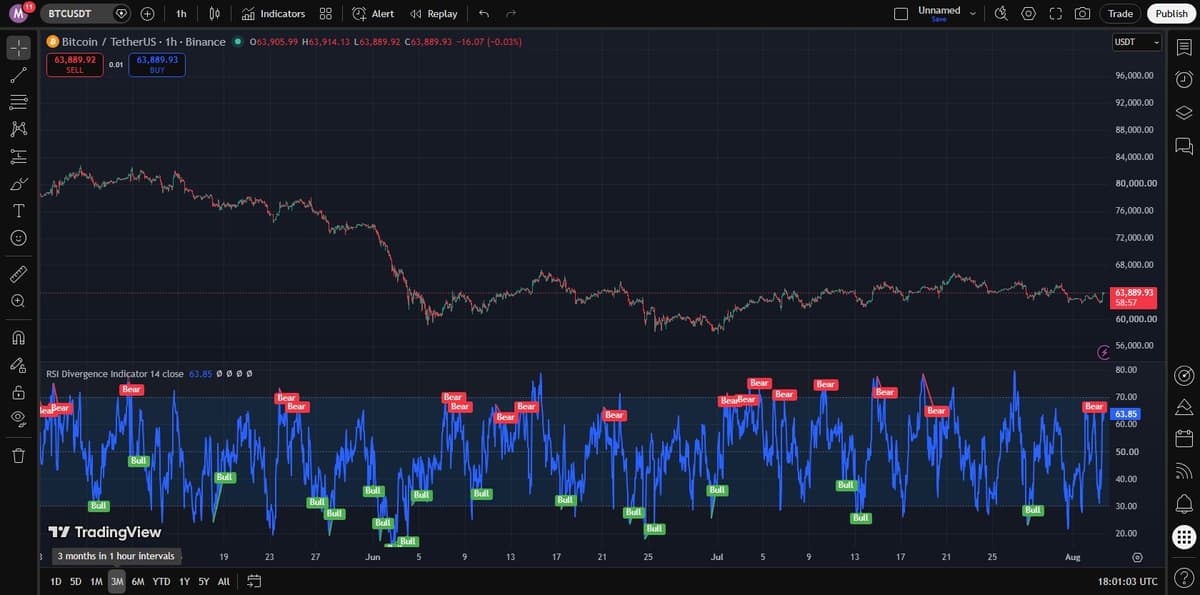Open chats panel in right sidebar
Screen dimensions: 1200x595
tap(1184, 146)
